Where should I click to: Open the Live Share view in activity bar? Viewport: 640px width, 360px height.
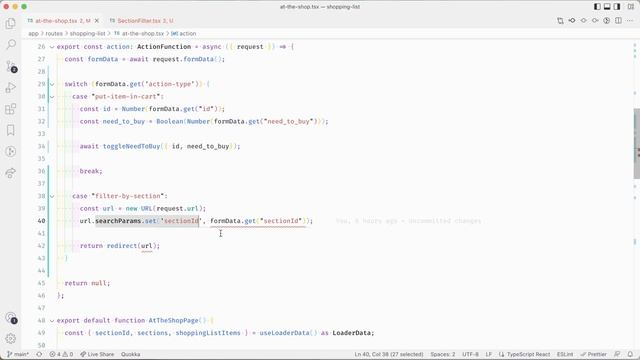(11, 173)
